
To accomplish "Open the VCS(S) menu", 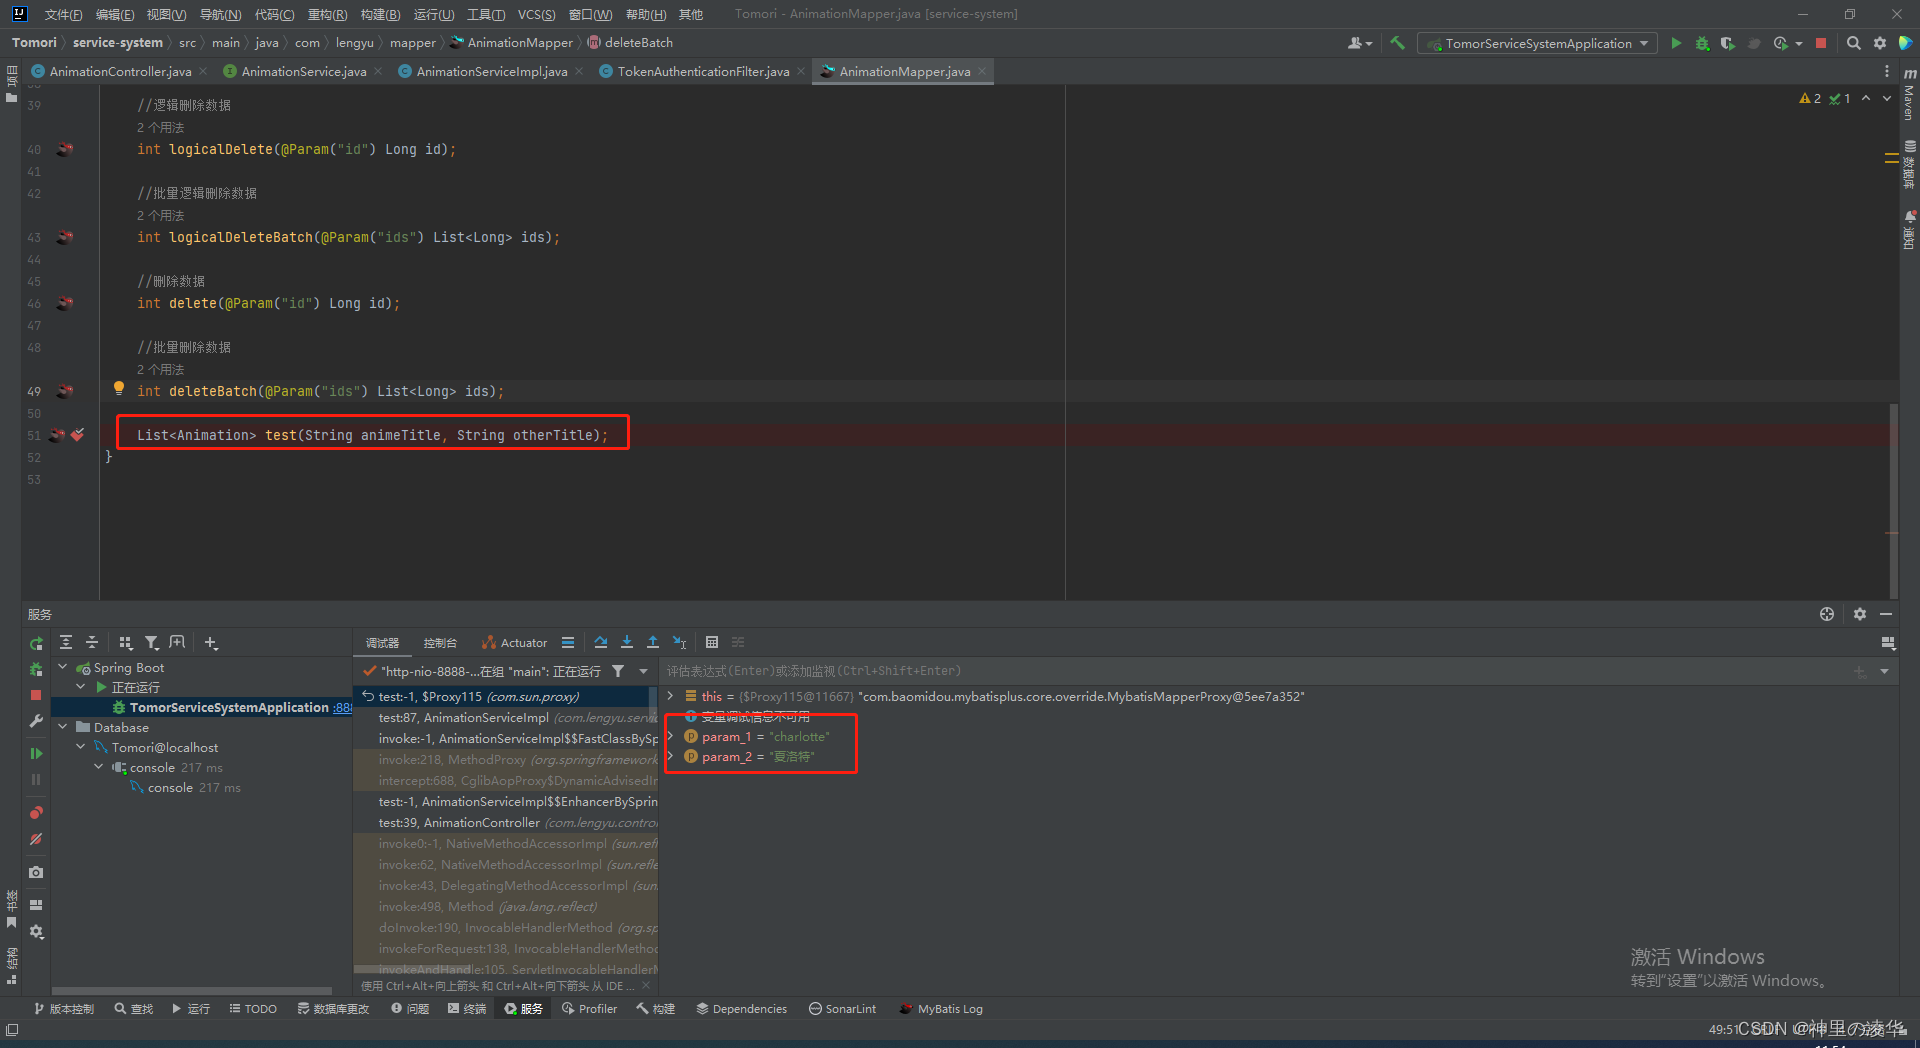I will point(536,14).
